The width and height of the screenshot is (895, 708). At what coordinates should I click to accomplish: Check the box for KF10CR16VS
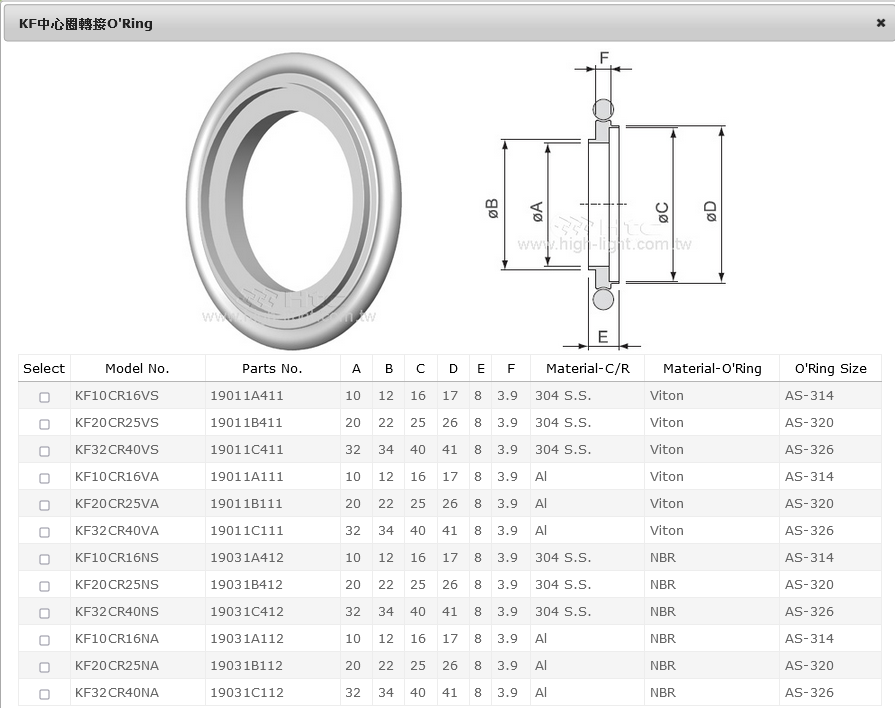click(x=44, y=397)
